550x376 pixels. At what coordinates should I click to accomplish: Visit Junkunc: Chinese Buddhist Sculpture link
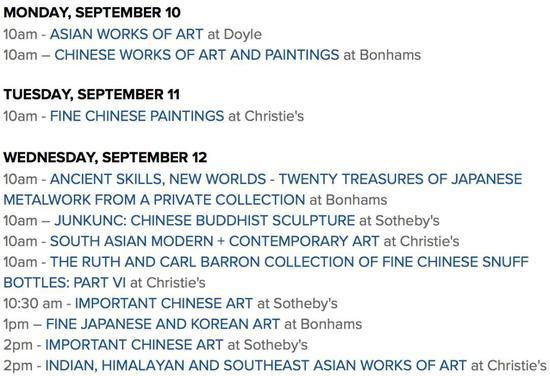click(x=204, y=221)
